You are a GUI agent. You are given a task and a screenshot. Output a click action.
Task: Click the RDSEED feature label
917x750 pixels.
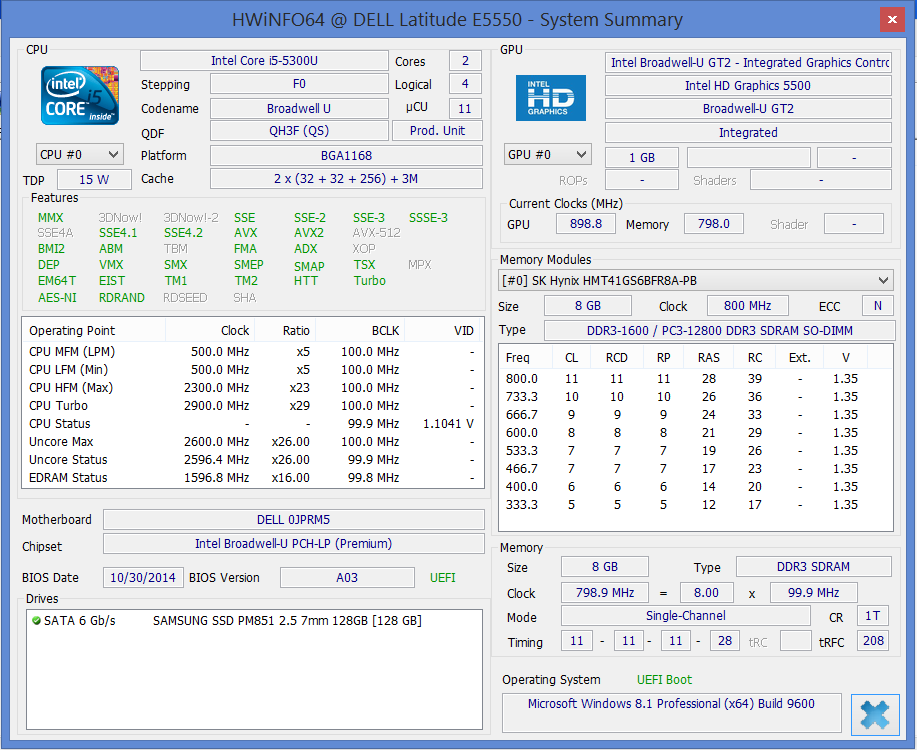(x=185, y=298)
